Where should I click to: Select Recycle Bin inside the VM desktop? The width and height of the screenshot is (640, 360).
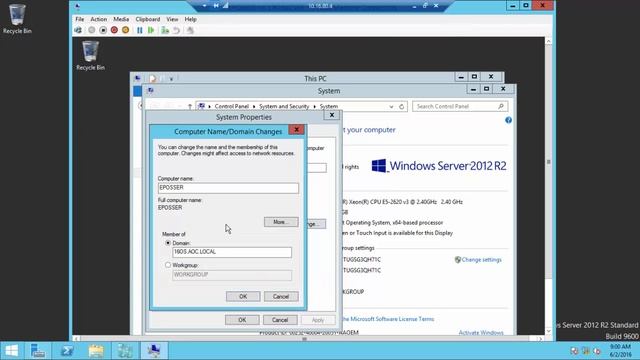pyautogui.click(x=90, y=56)
